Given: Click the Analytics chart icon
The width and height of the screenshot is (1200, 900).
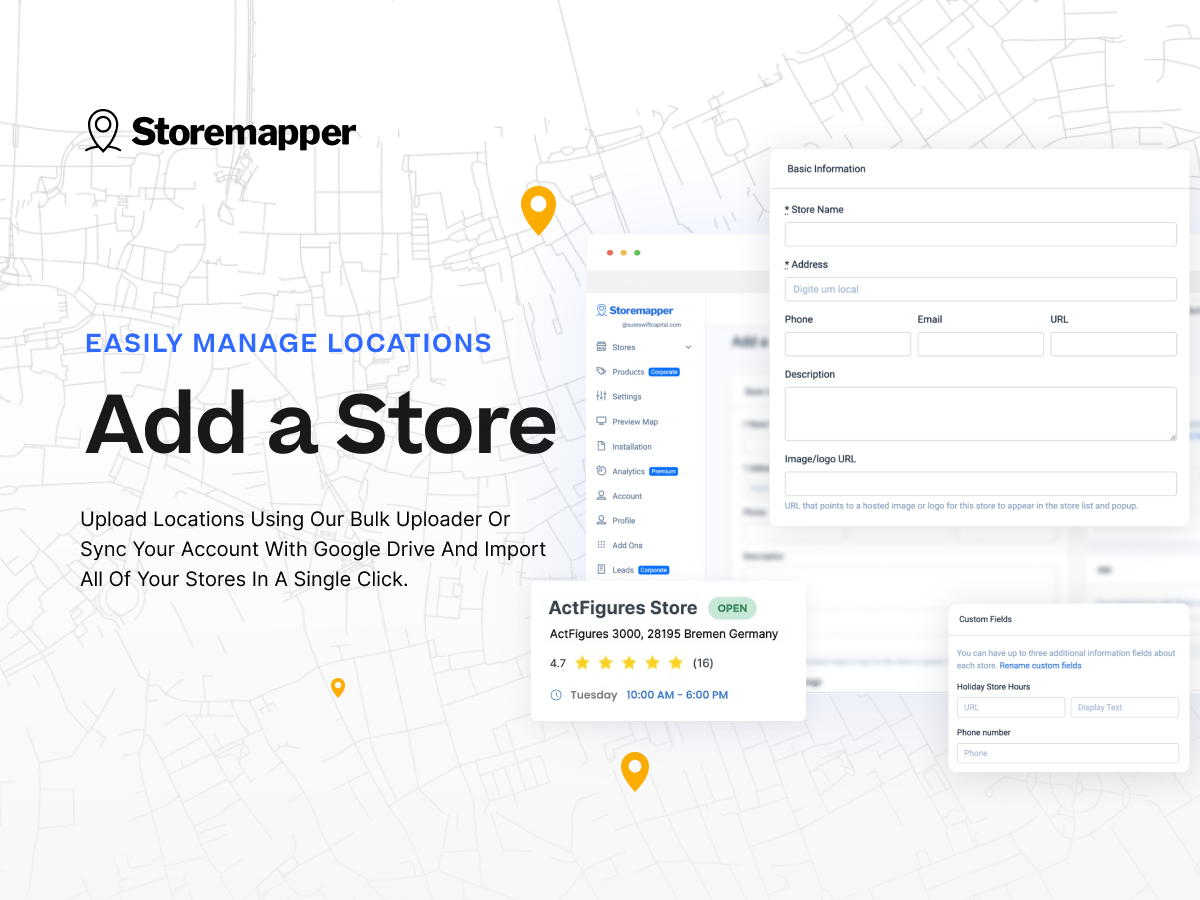Looking at the screenshot, I should click(601, 471).
